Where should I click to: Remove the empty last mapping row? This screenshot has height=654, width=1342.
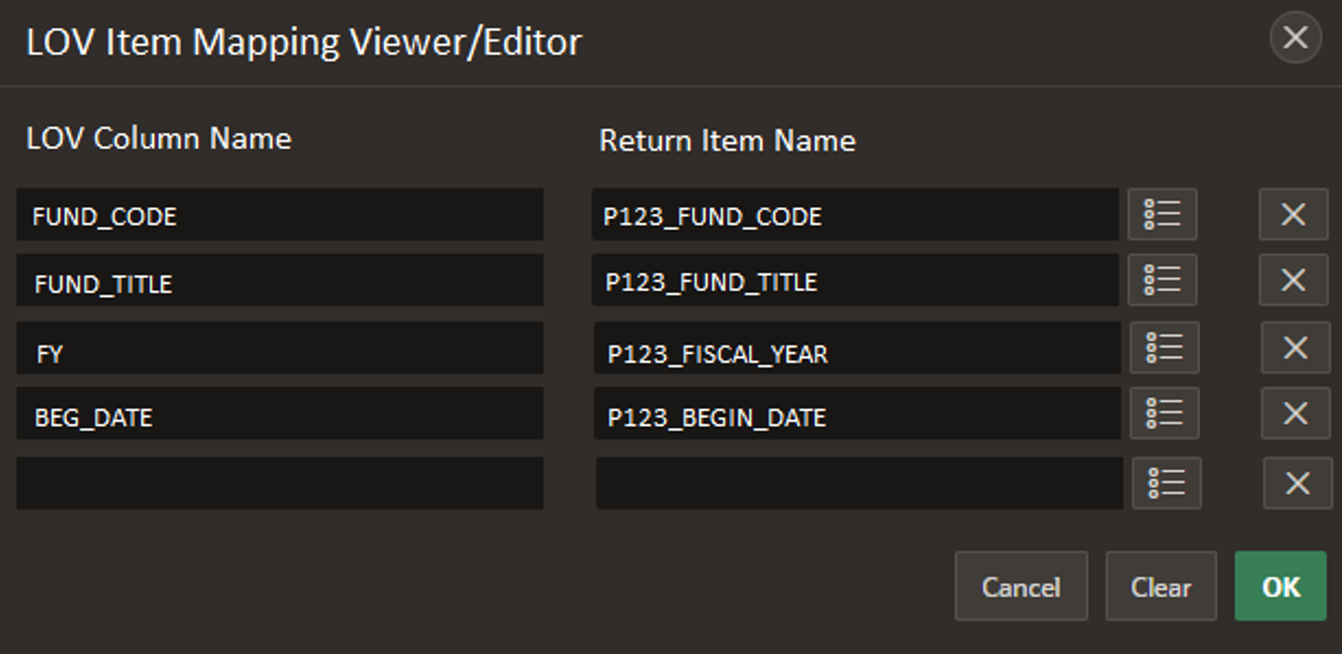tap(1297, 483)
